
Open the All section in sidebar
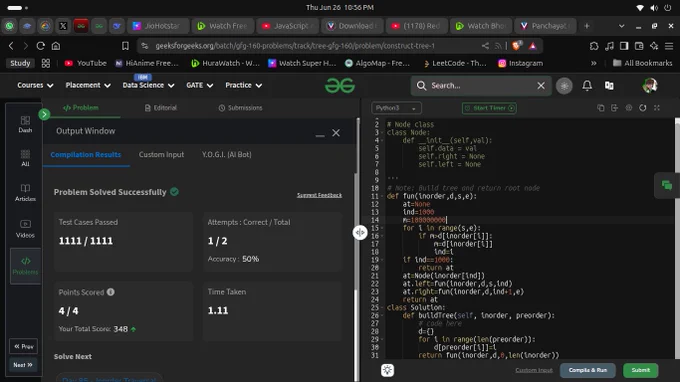[x=25, y=158]
